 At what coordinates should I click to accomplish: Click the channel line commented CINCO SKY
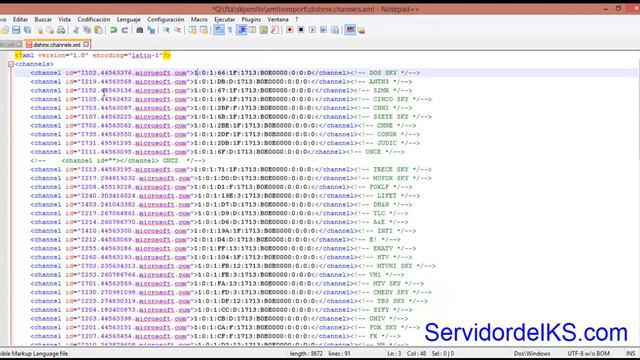click(x=231, y=99)
